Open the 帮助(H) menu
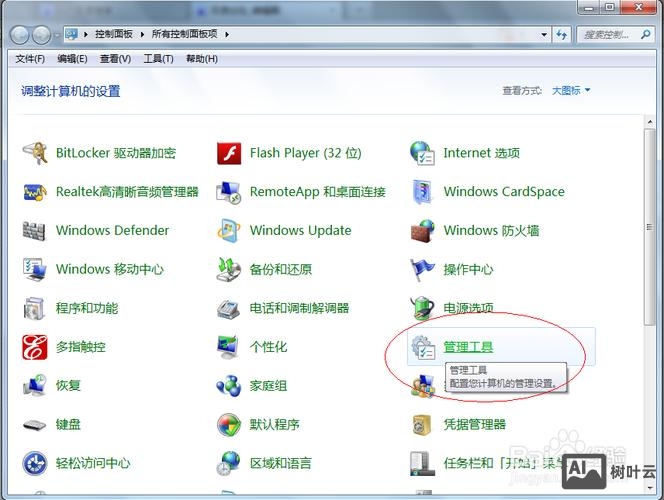Screen dimensions: 664x500 [x=202, y=59]
